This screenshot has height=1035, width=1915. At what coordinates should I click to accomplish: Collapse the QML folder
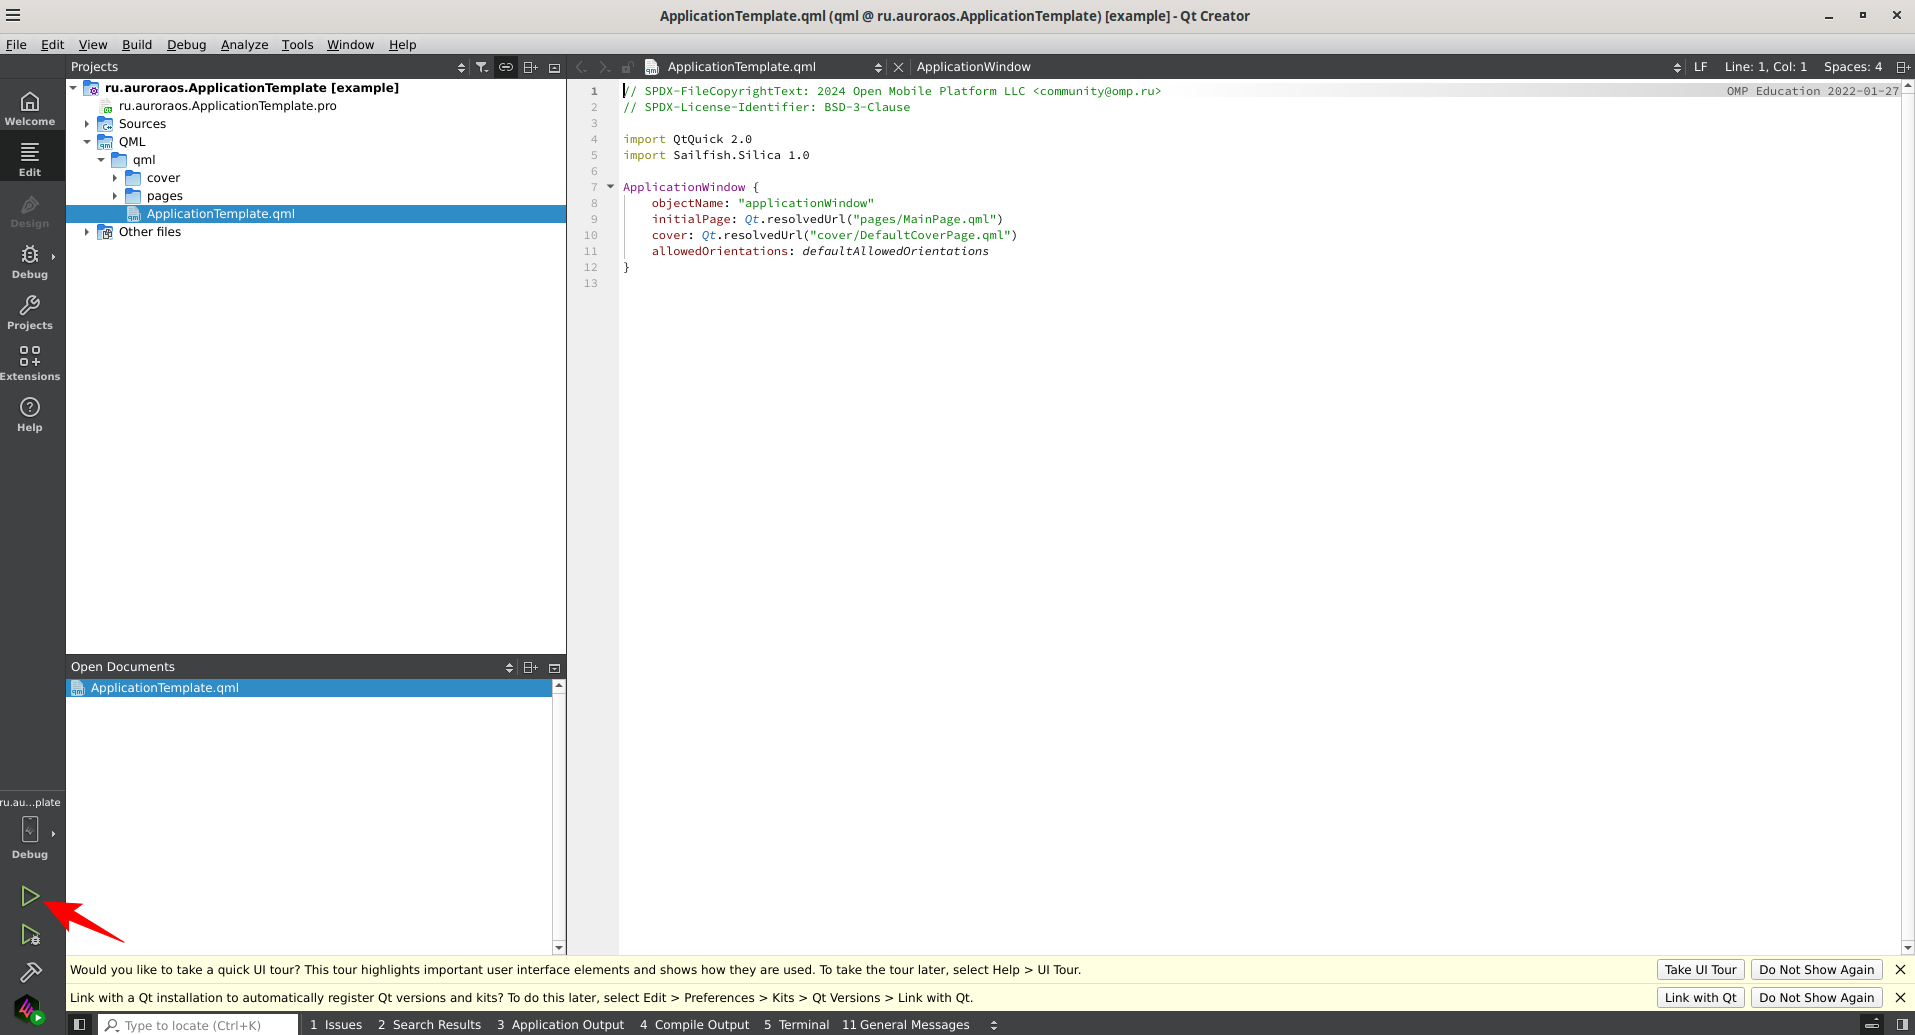coord(87,142)
